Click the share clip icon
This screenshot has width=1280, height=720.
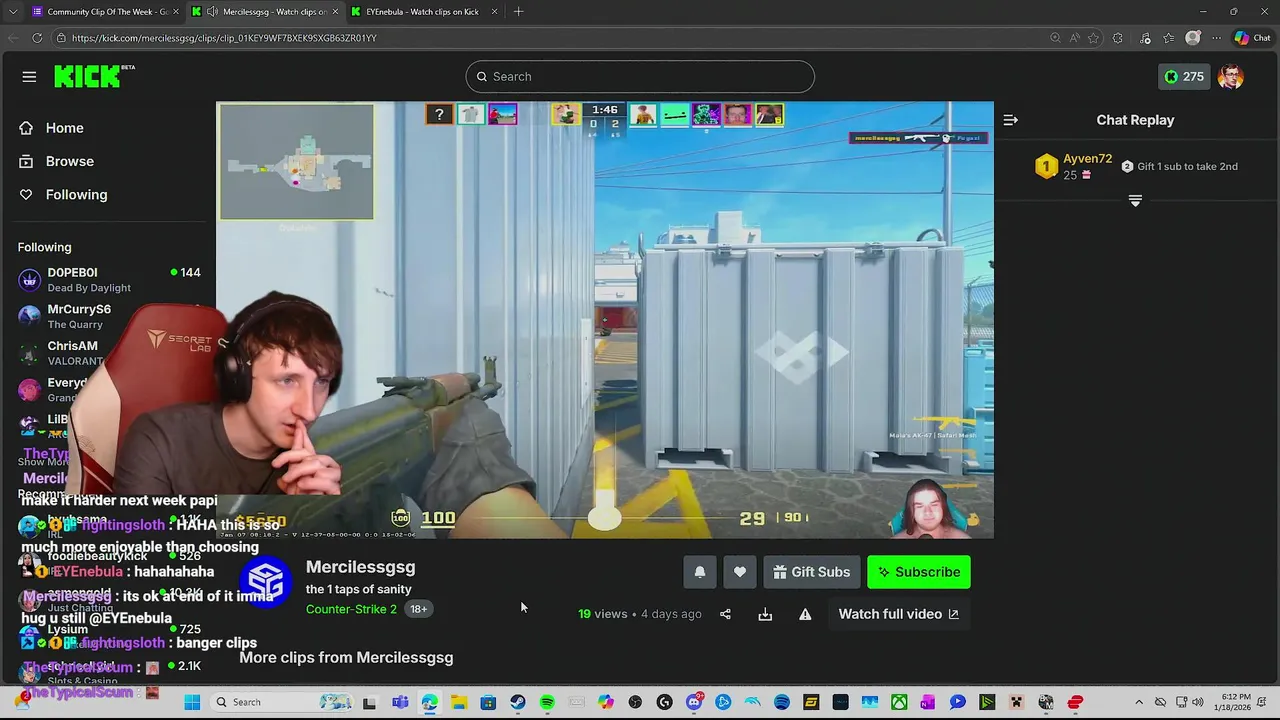pyautogui.click(x=726, y=614)
